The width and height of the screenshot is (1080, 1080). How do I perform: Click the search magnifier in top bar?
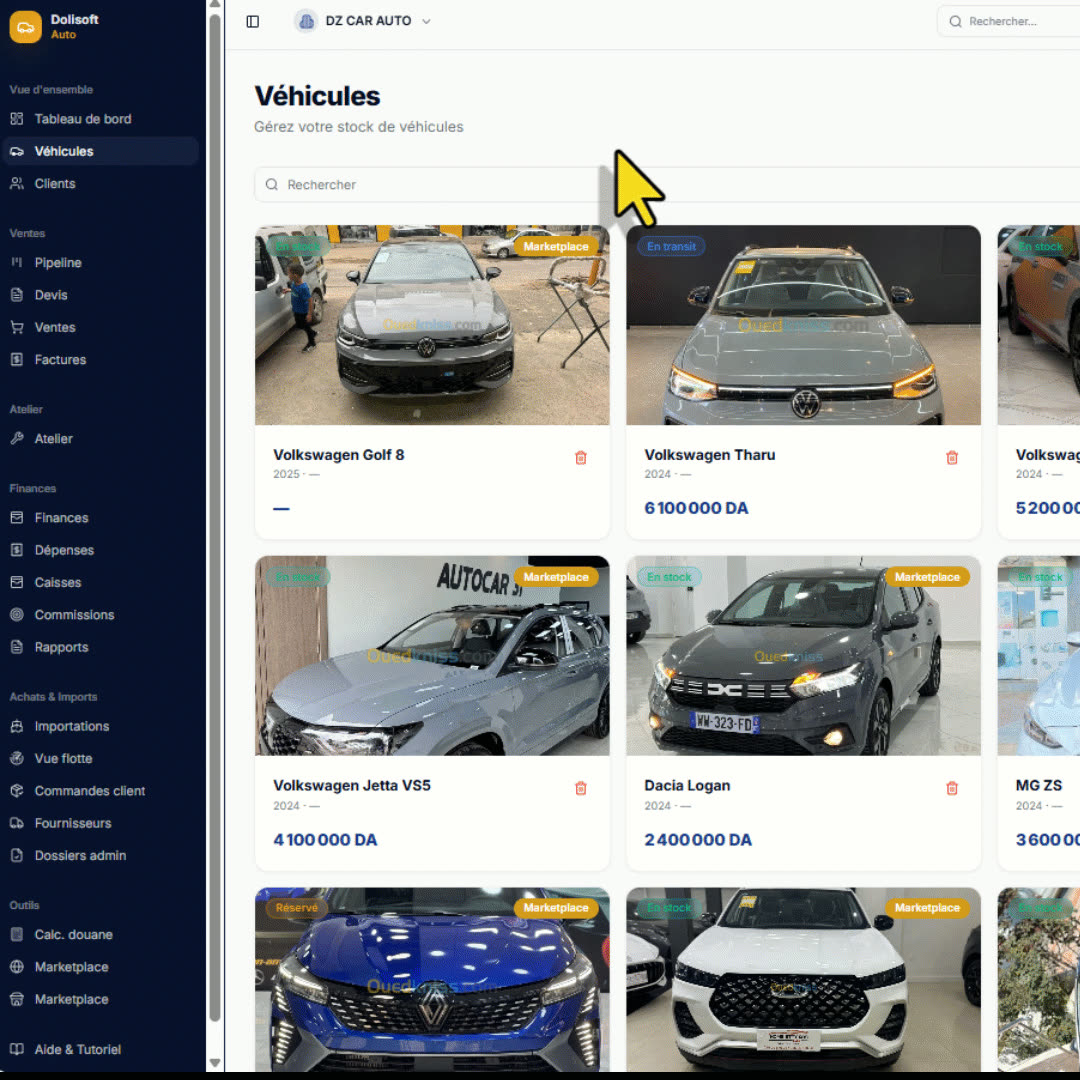[x=955, y=21]
